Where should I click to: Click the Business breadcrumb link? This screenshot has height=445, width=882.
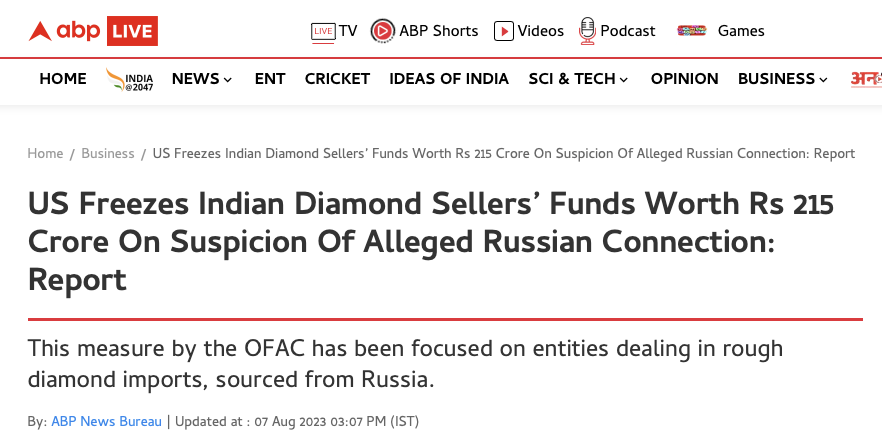108,154
